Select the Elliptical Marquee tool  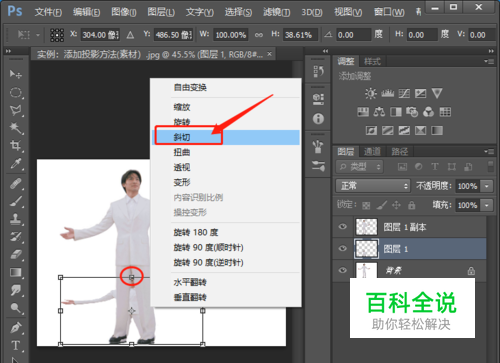16,92
